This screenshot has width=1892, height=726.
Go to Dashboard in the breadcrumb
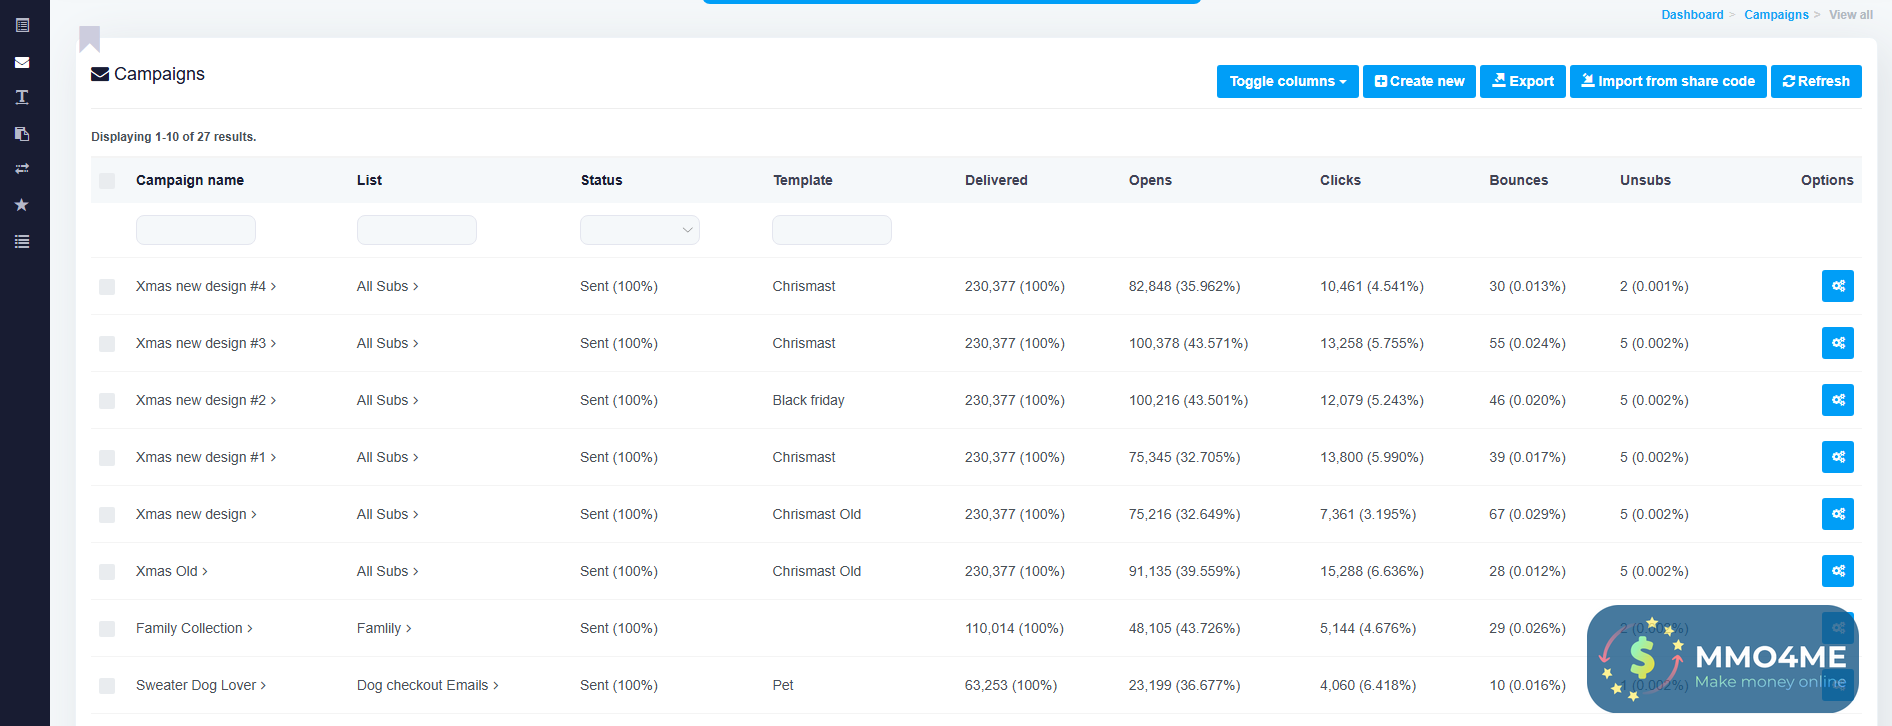click(1692, 15)
